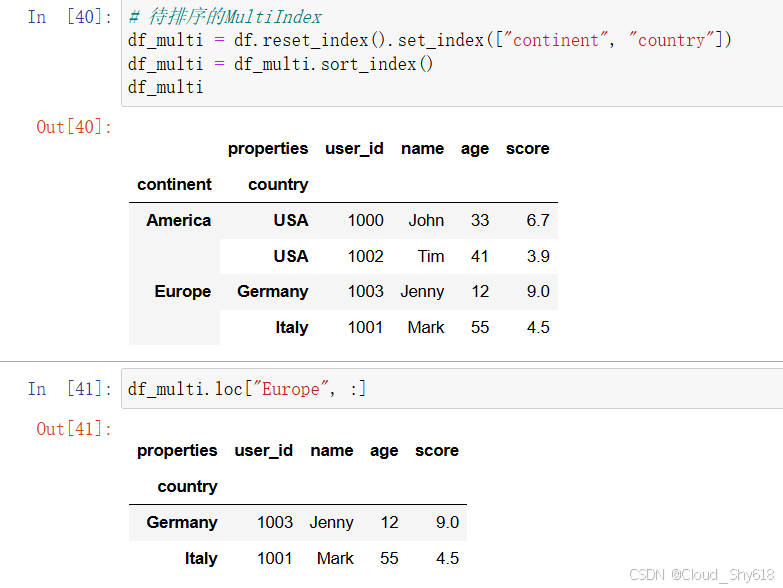Click the Out[40] output prompt
The image size is (783, 588).
(x=74, y=127)
